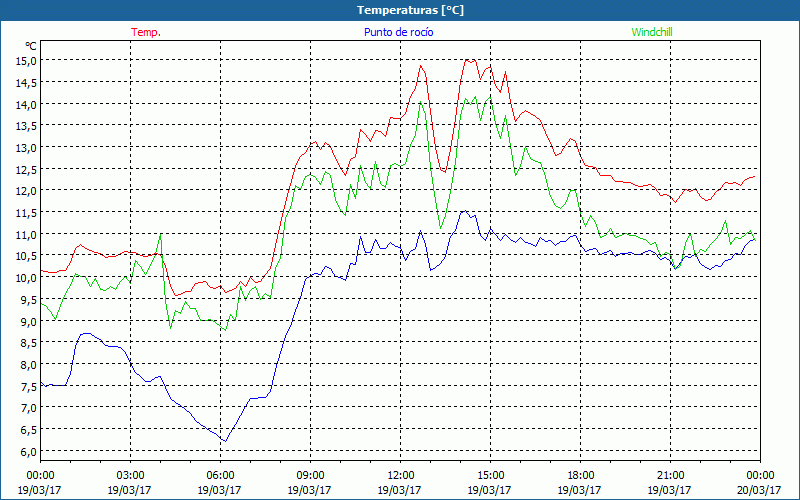Image resolution: width=800 pixels, height=500 pixels.
Task: Click the '19/03/17' date under 03:00
Action: 129,490
